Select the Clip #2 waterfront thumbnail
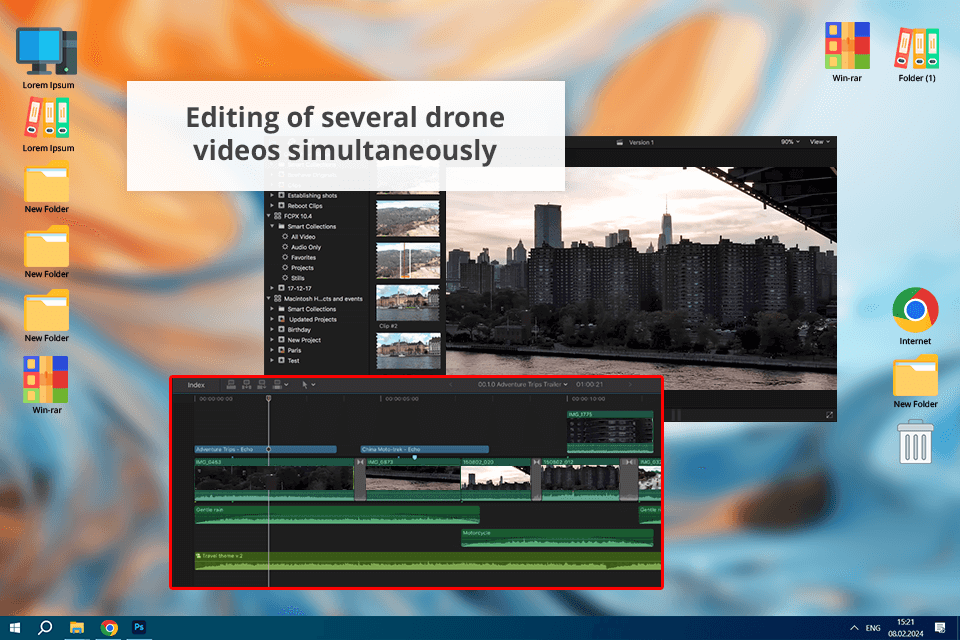The height and width of the screenshot is (640, 960). click(408, 303)
